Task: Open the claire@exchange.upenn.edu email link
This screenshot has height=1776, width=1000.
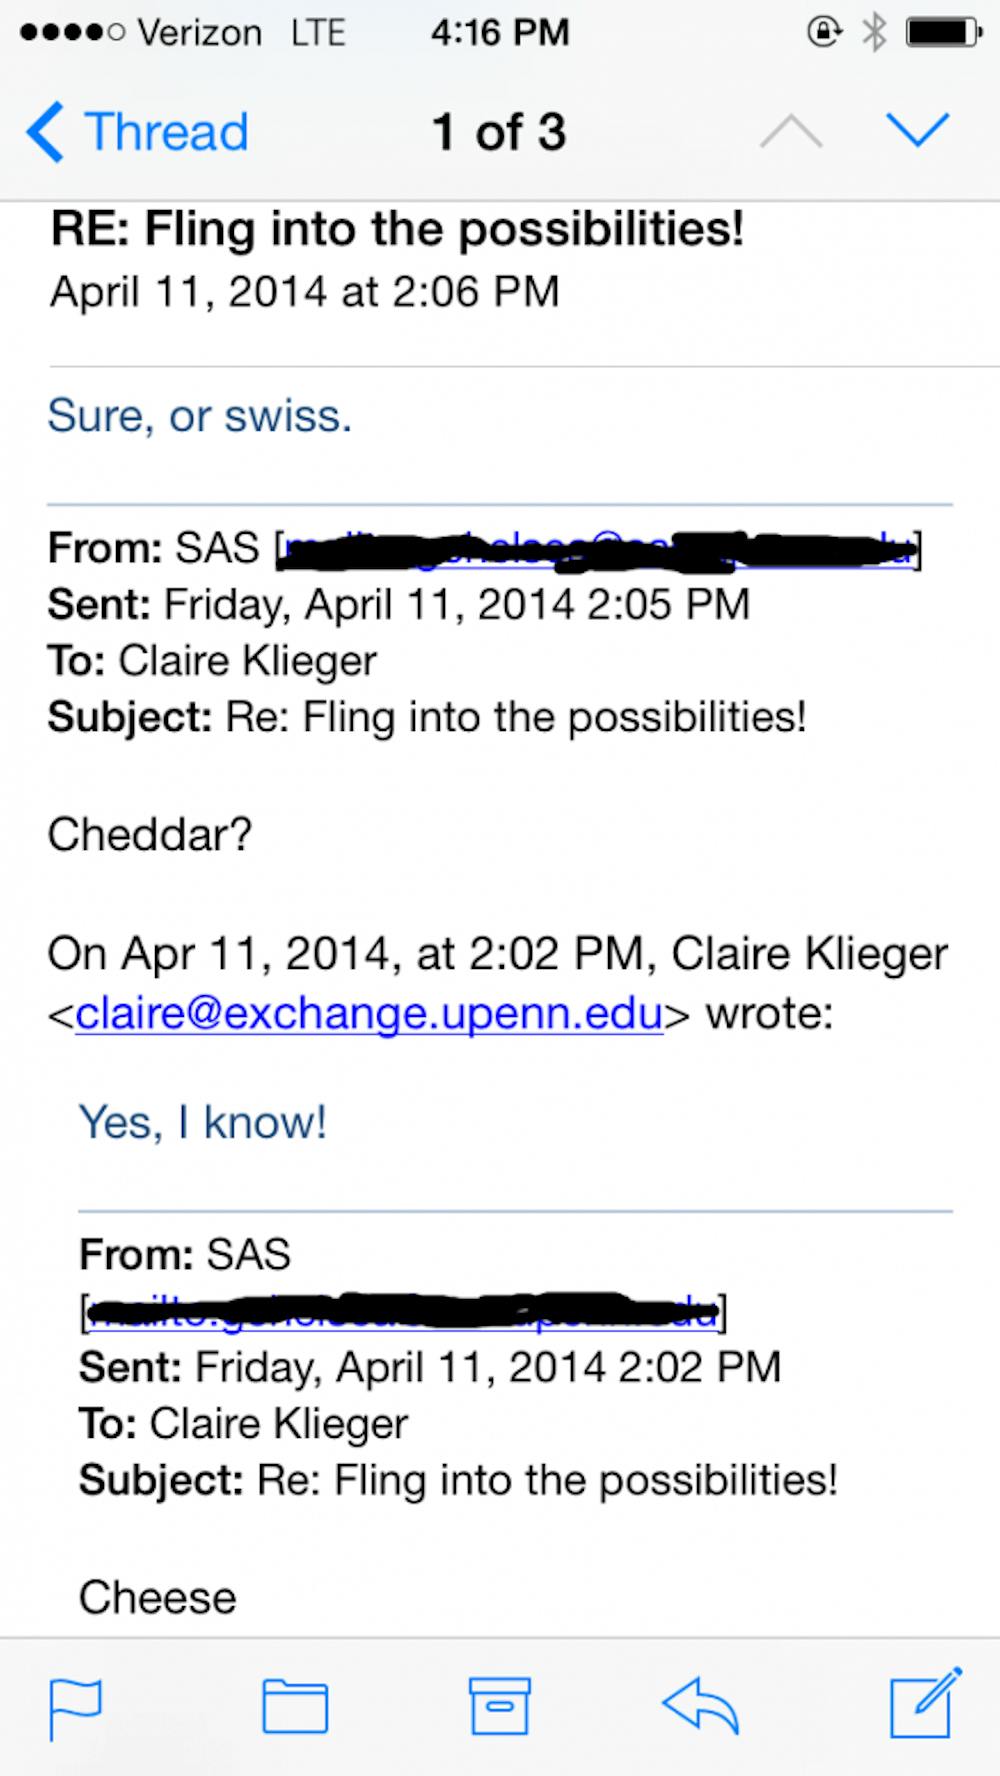Action: tap(369, 1014)
